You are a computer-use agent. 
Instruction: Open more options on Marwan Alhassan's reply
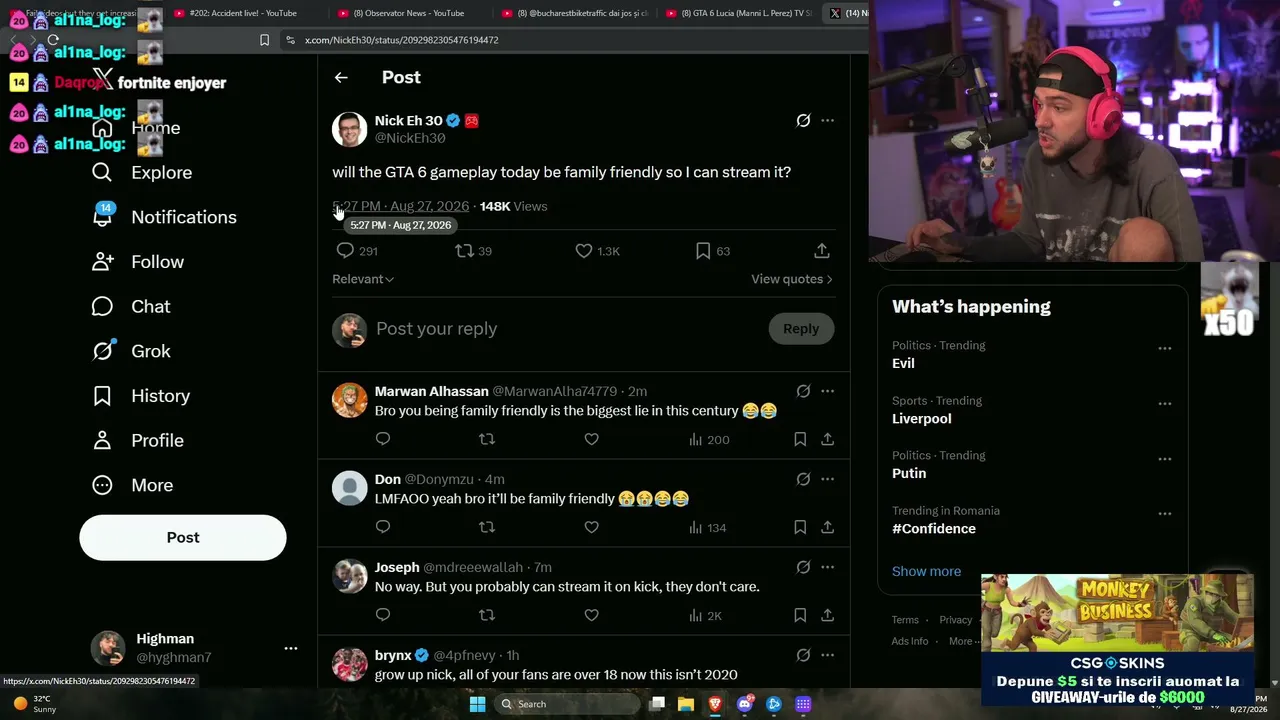827,391
